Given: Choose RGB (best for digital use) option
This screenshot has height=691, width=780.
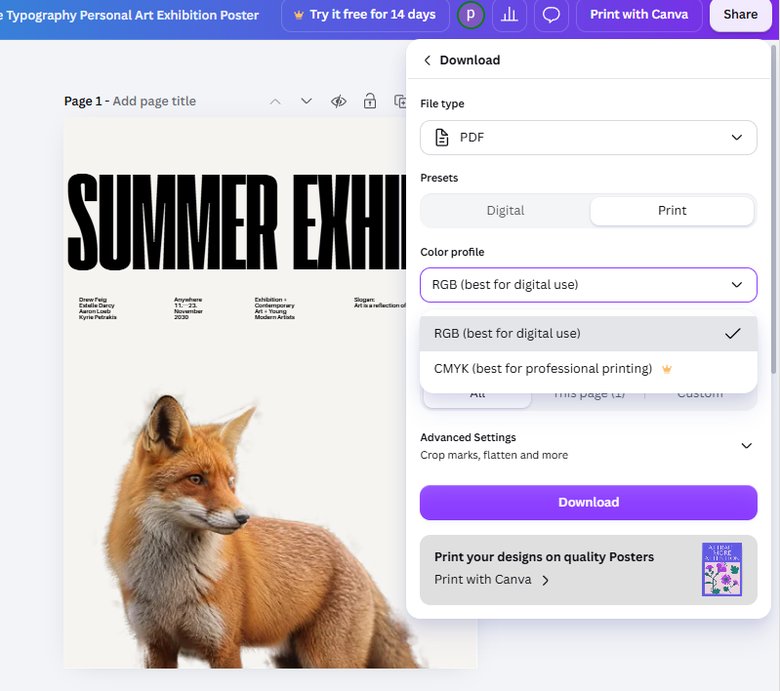Looking at the screenshot, I should point(588,333).
